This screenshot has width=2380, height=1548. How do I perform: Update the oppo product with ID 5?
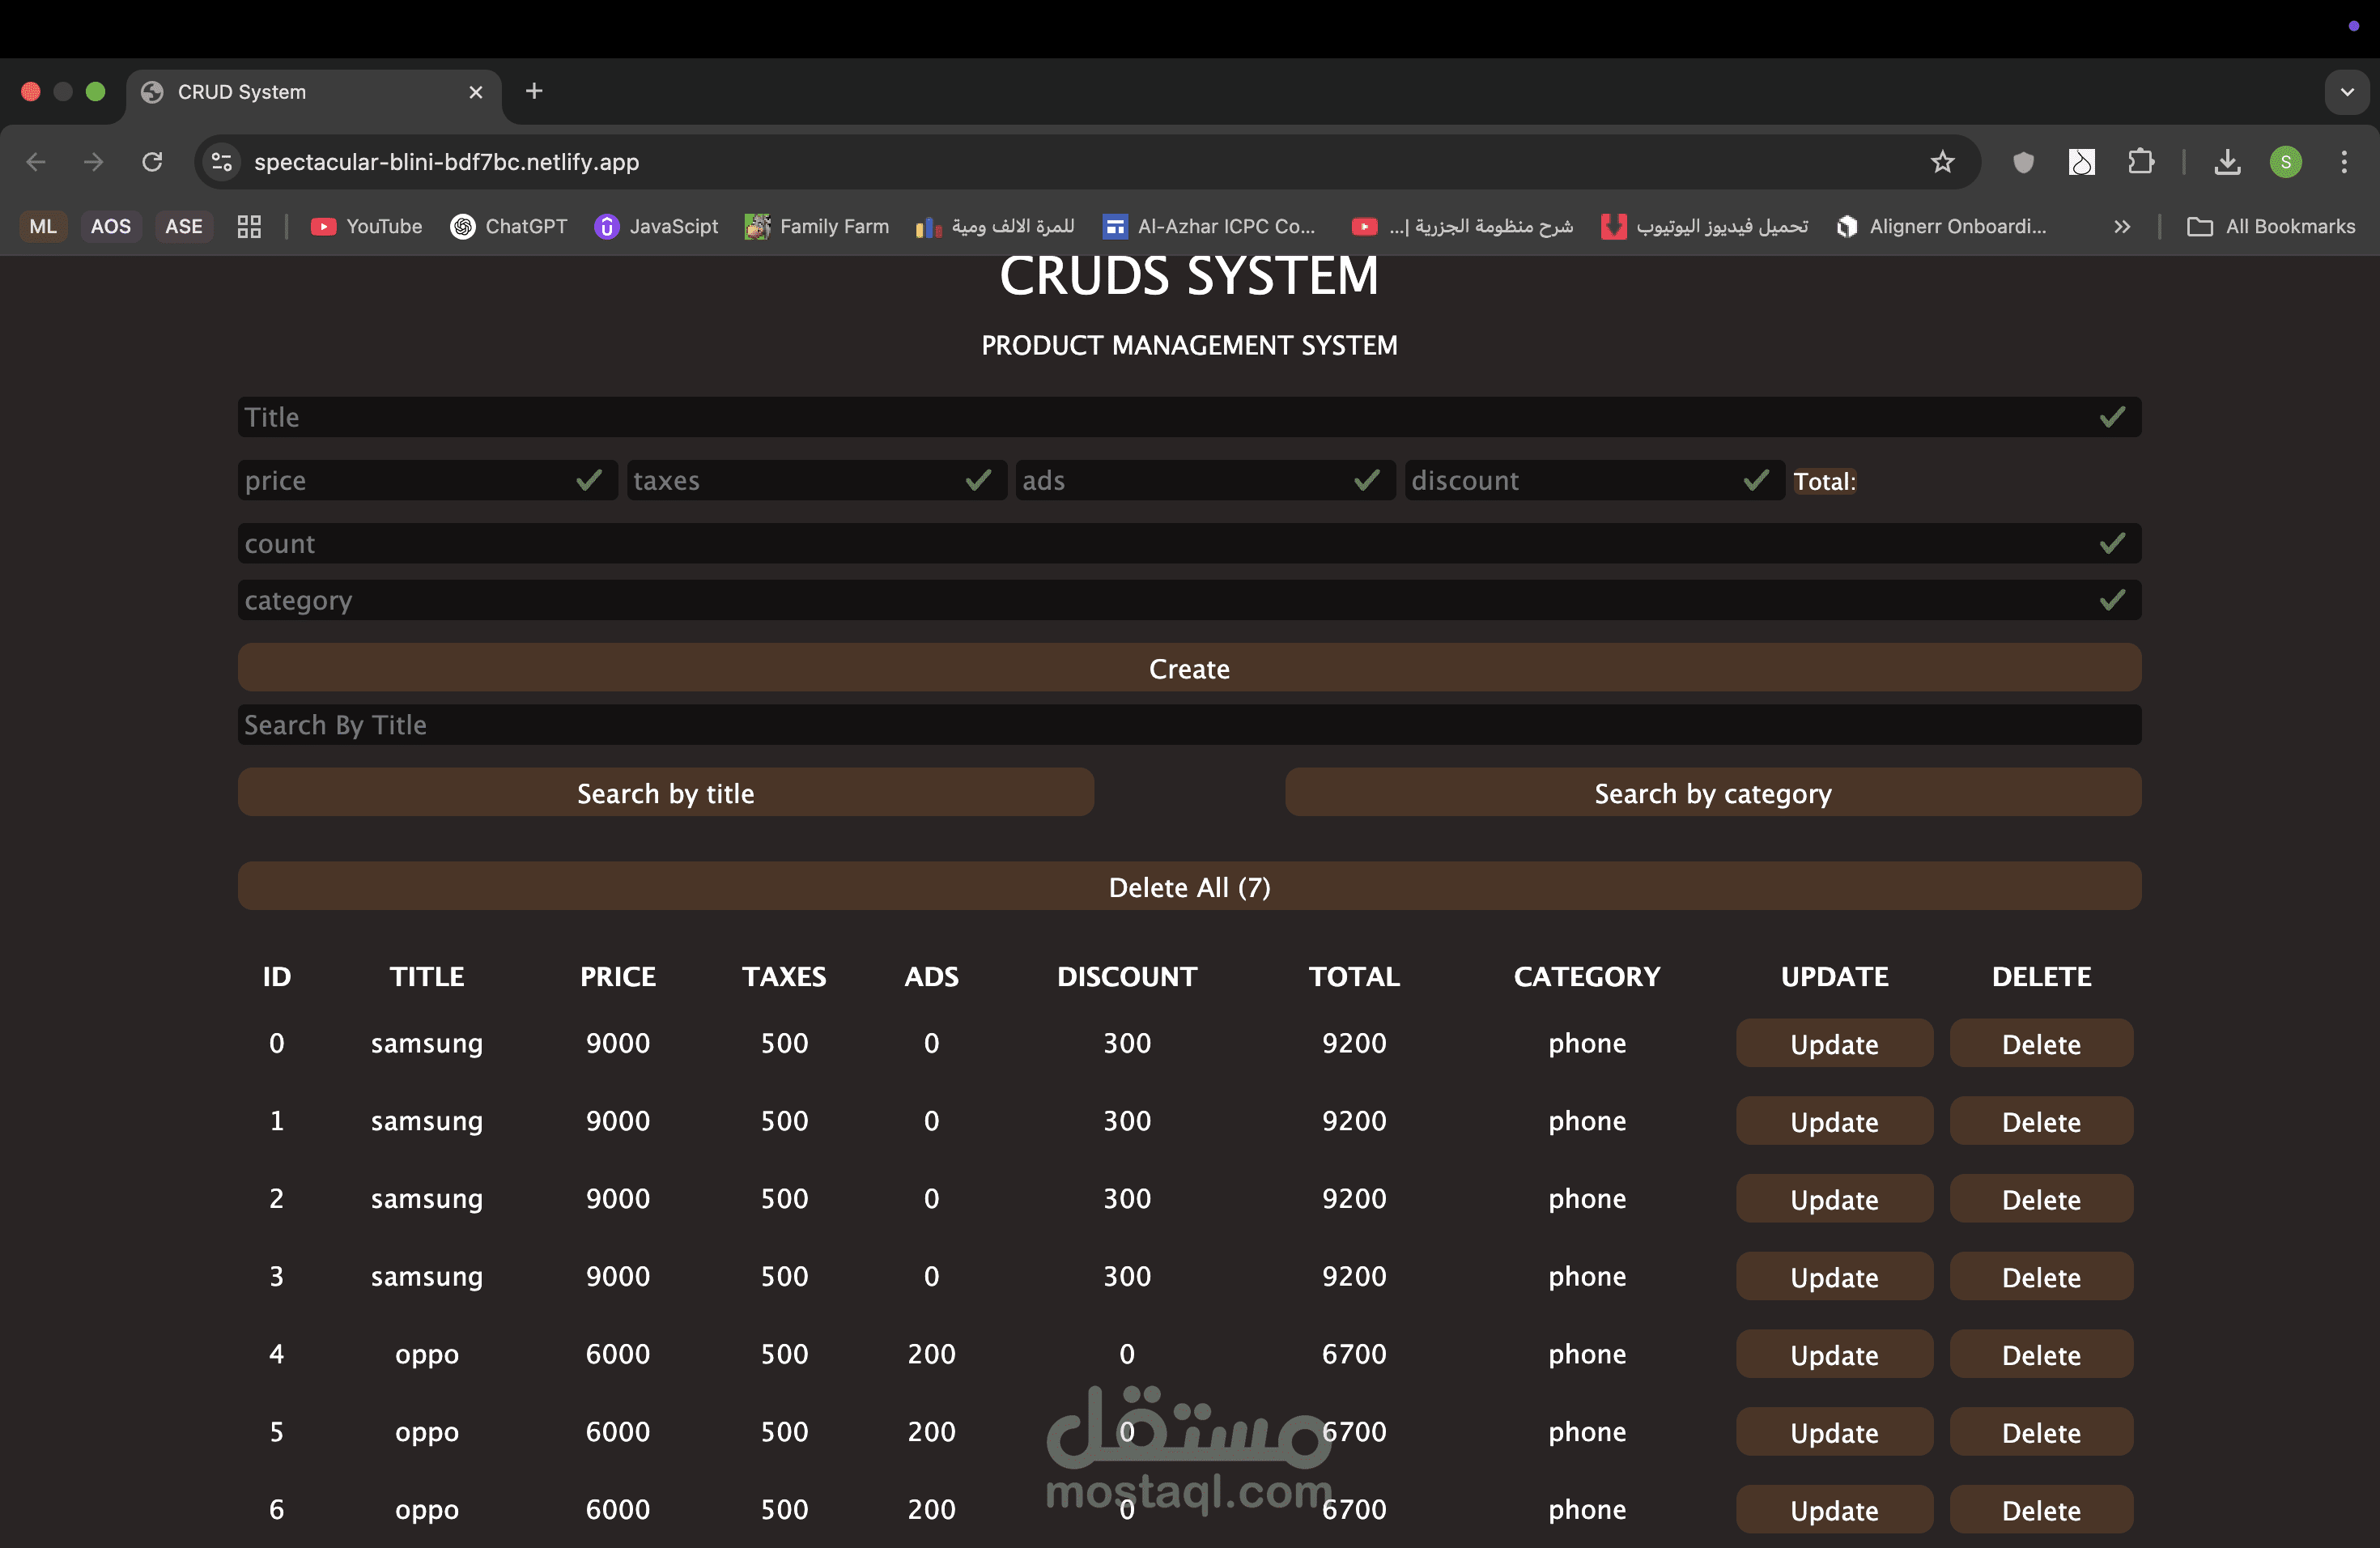1834,1432
